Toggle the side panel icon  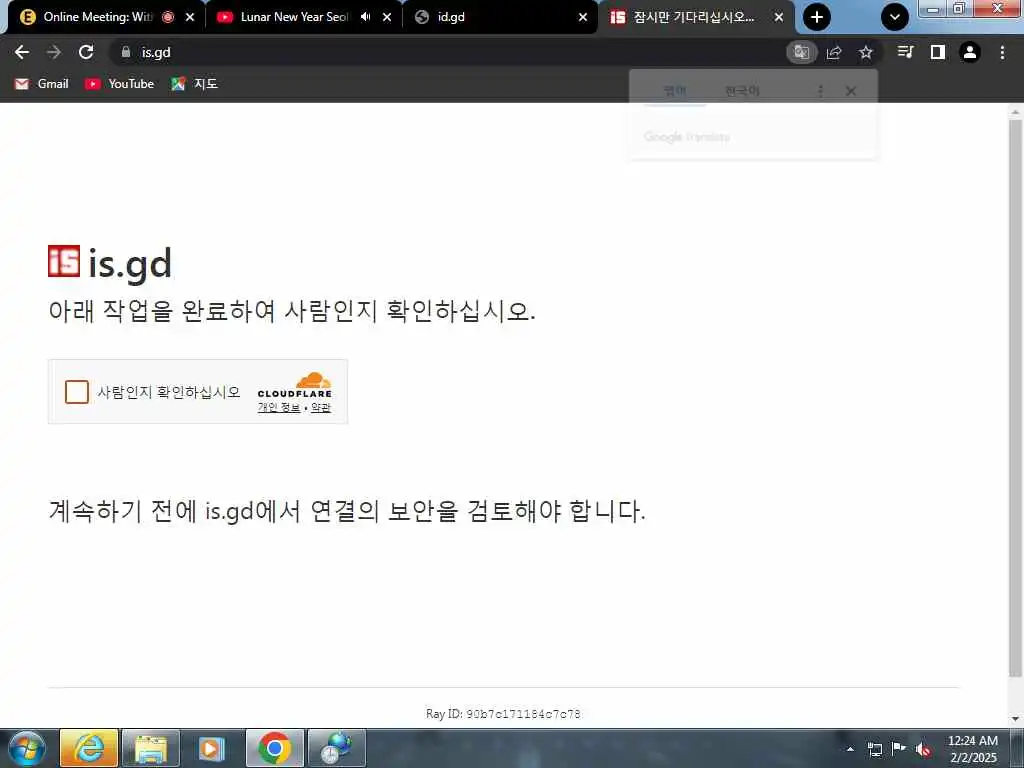[938, 52]
